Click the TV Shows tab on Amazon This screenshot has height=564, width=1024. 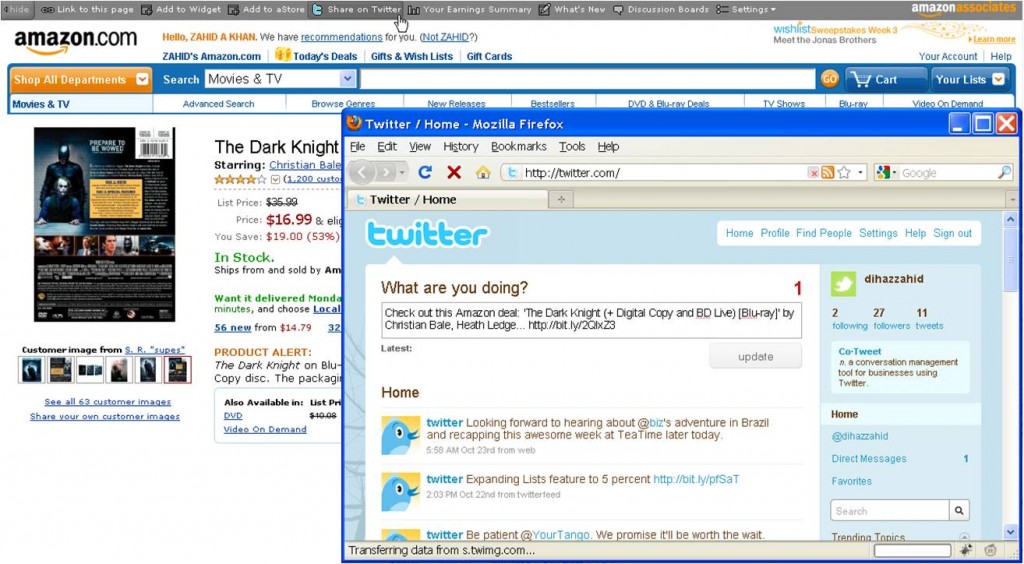click(x=784, y=104)
